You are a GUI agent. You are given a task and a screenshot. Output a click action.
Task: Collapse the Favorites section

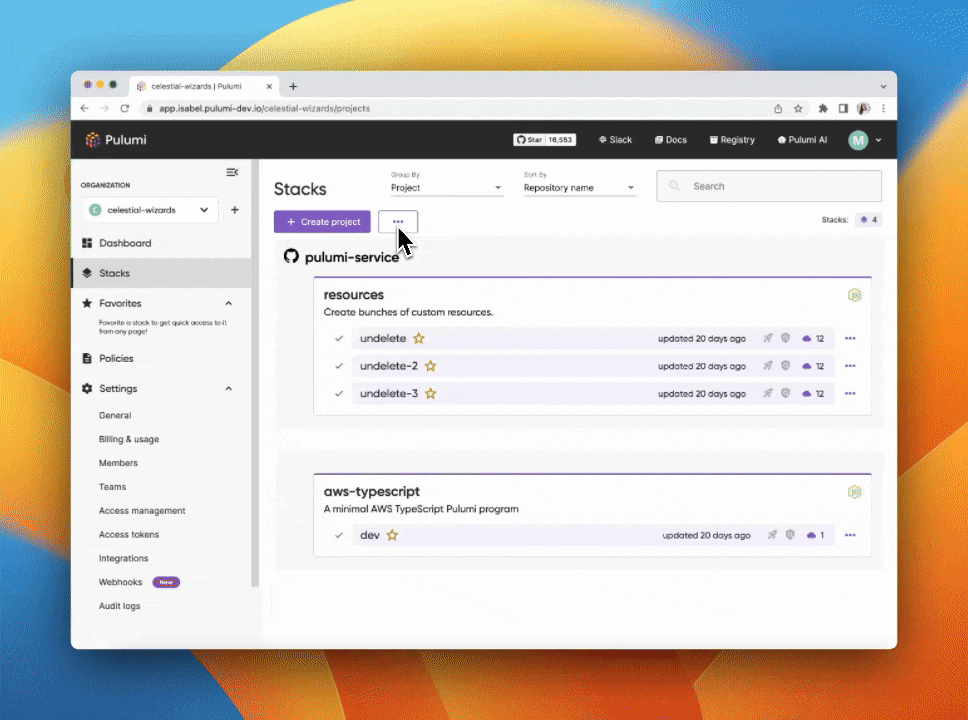coord(228,303)
